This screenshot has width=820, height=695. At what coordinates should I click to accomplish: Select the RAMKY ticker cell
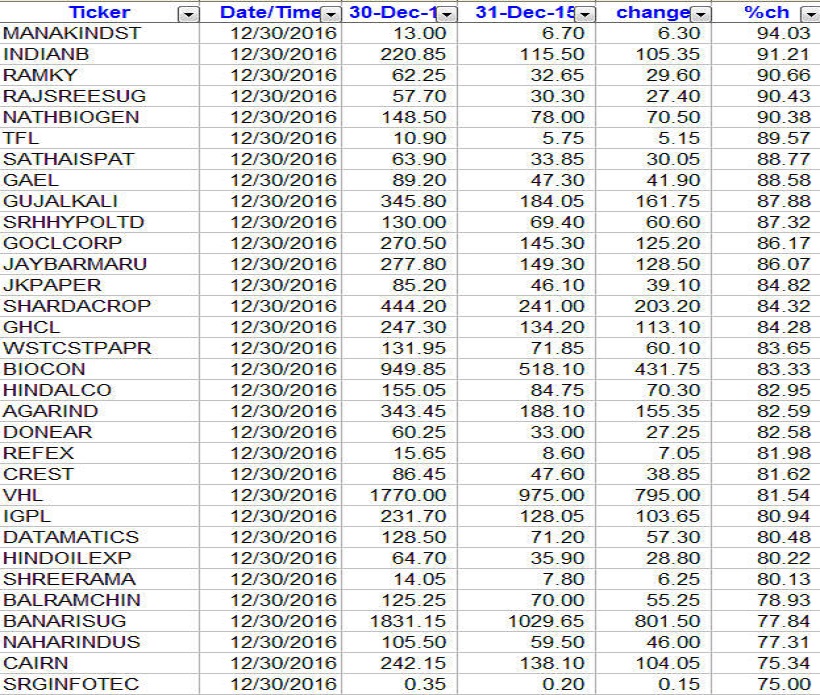pos(99,75)
